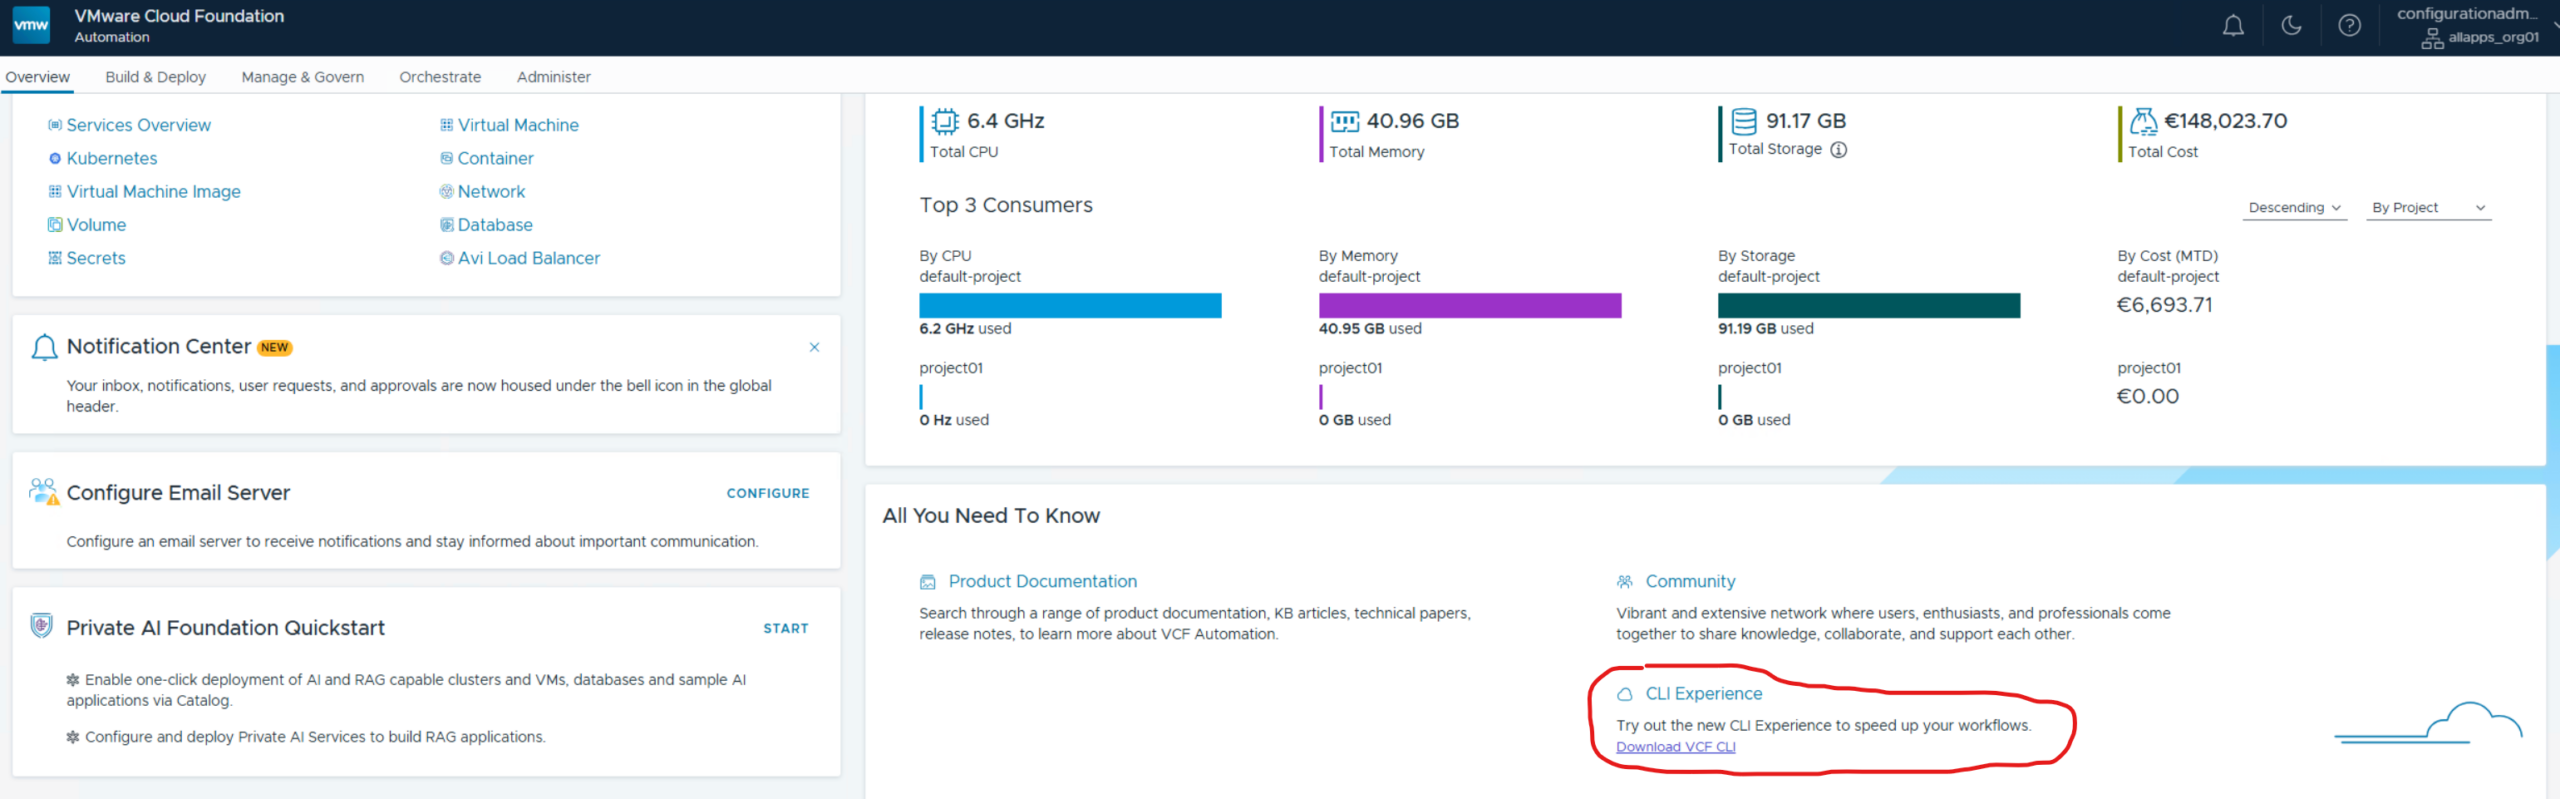Click the "All You Need To Know" heading
The width and height of the screenshot is (2560, 799).
(991, 516)
